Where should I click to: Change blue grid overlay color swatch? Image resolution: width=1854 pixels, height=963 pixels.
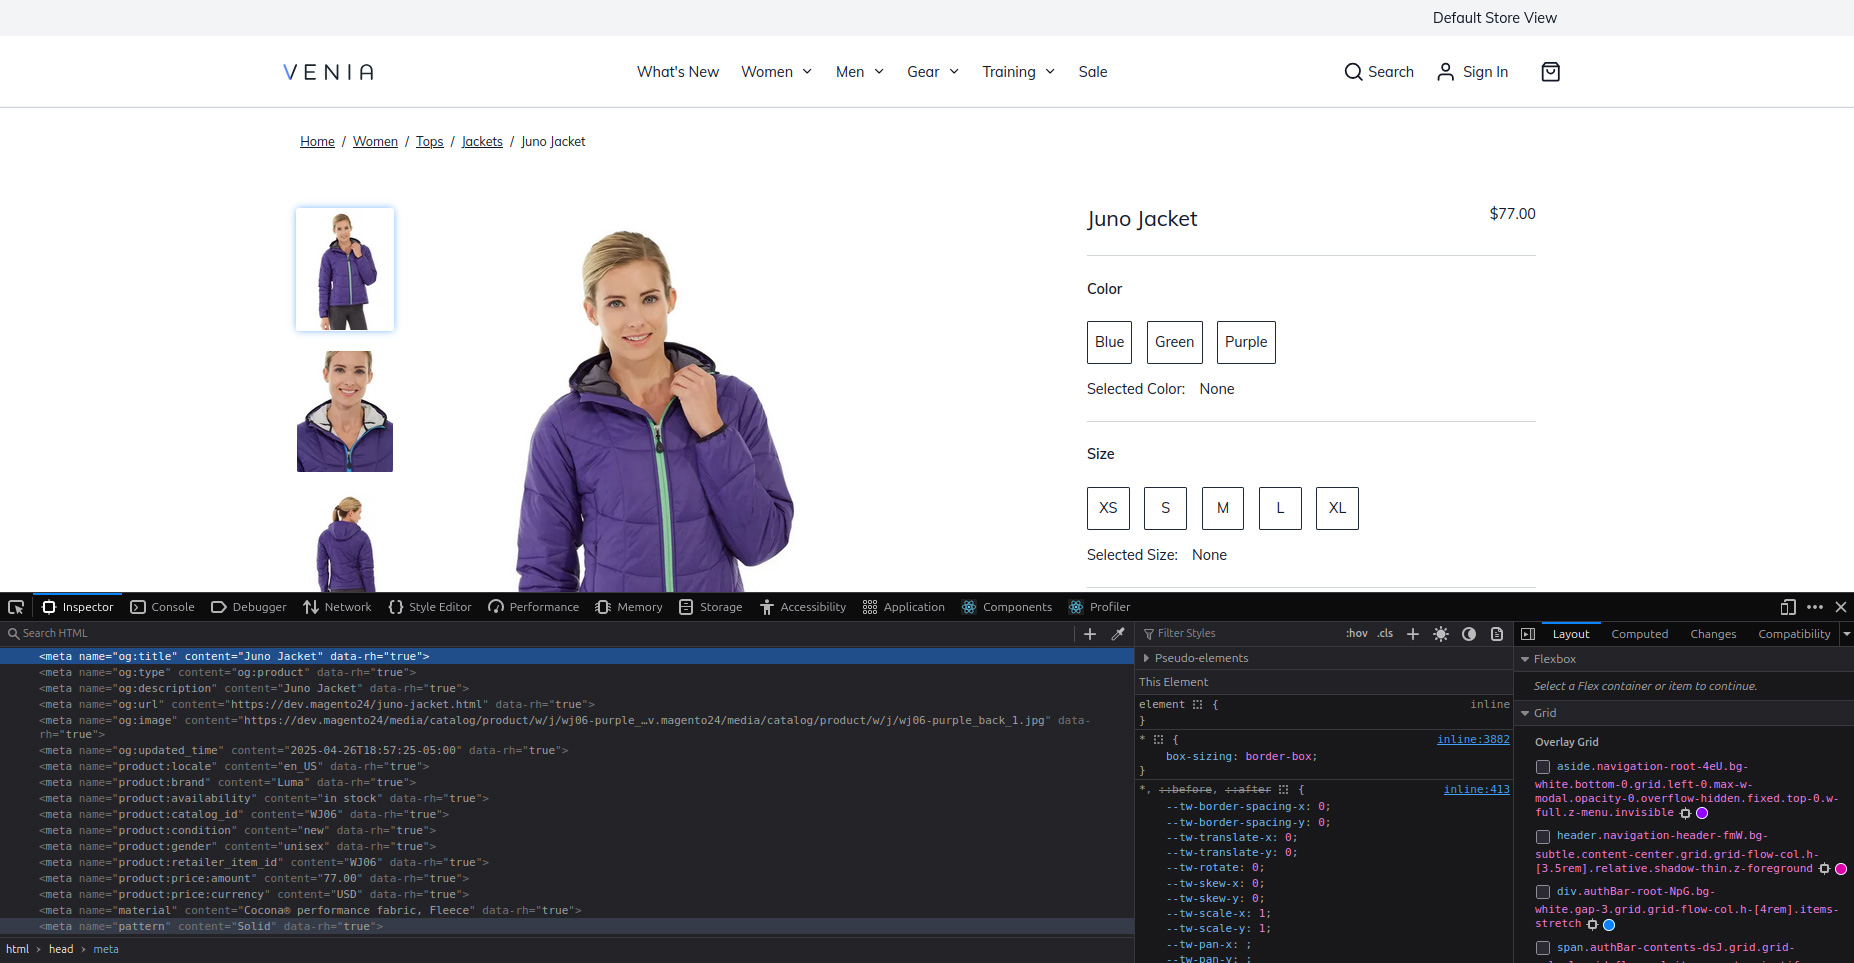click(1609, 925)
